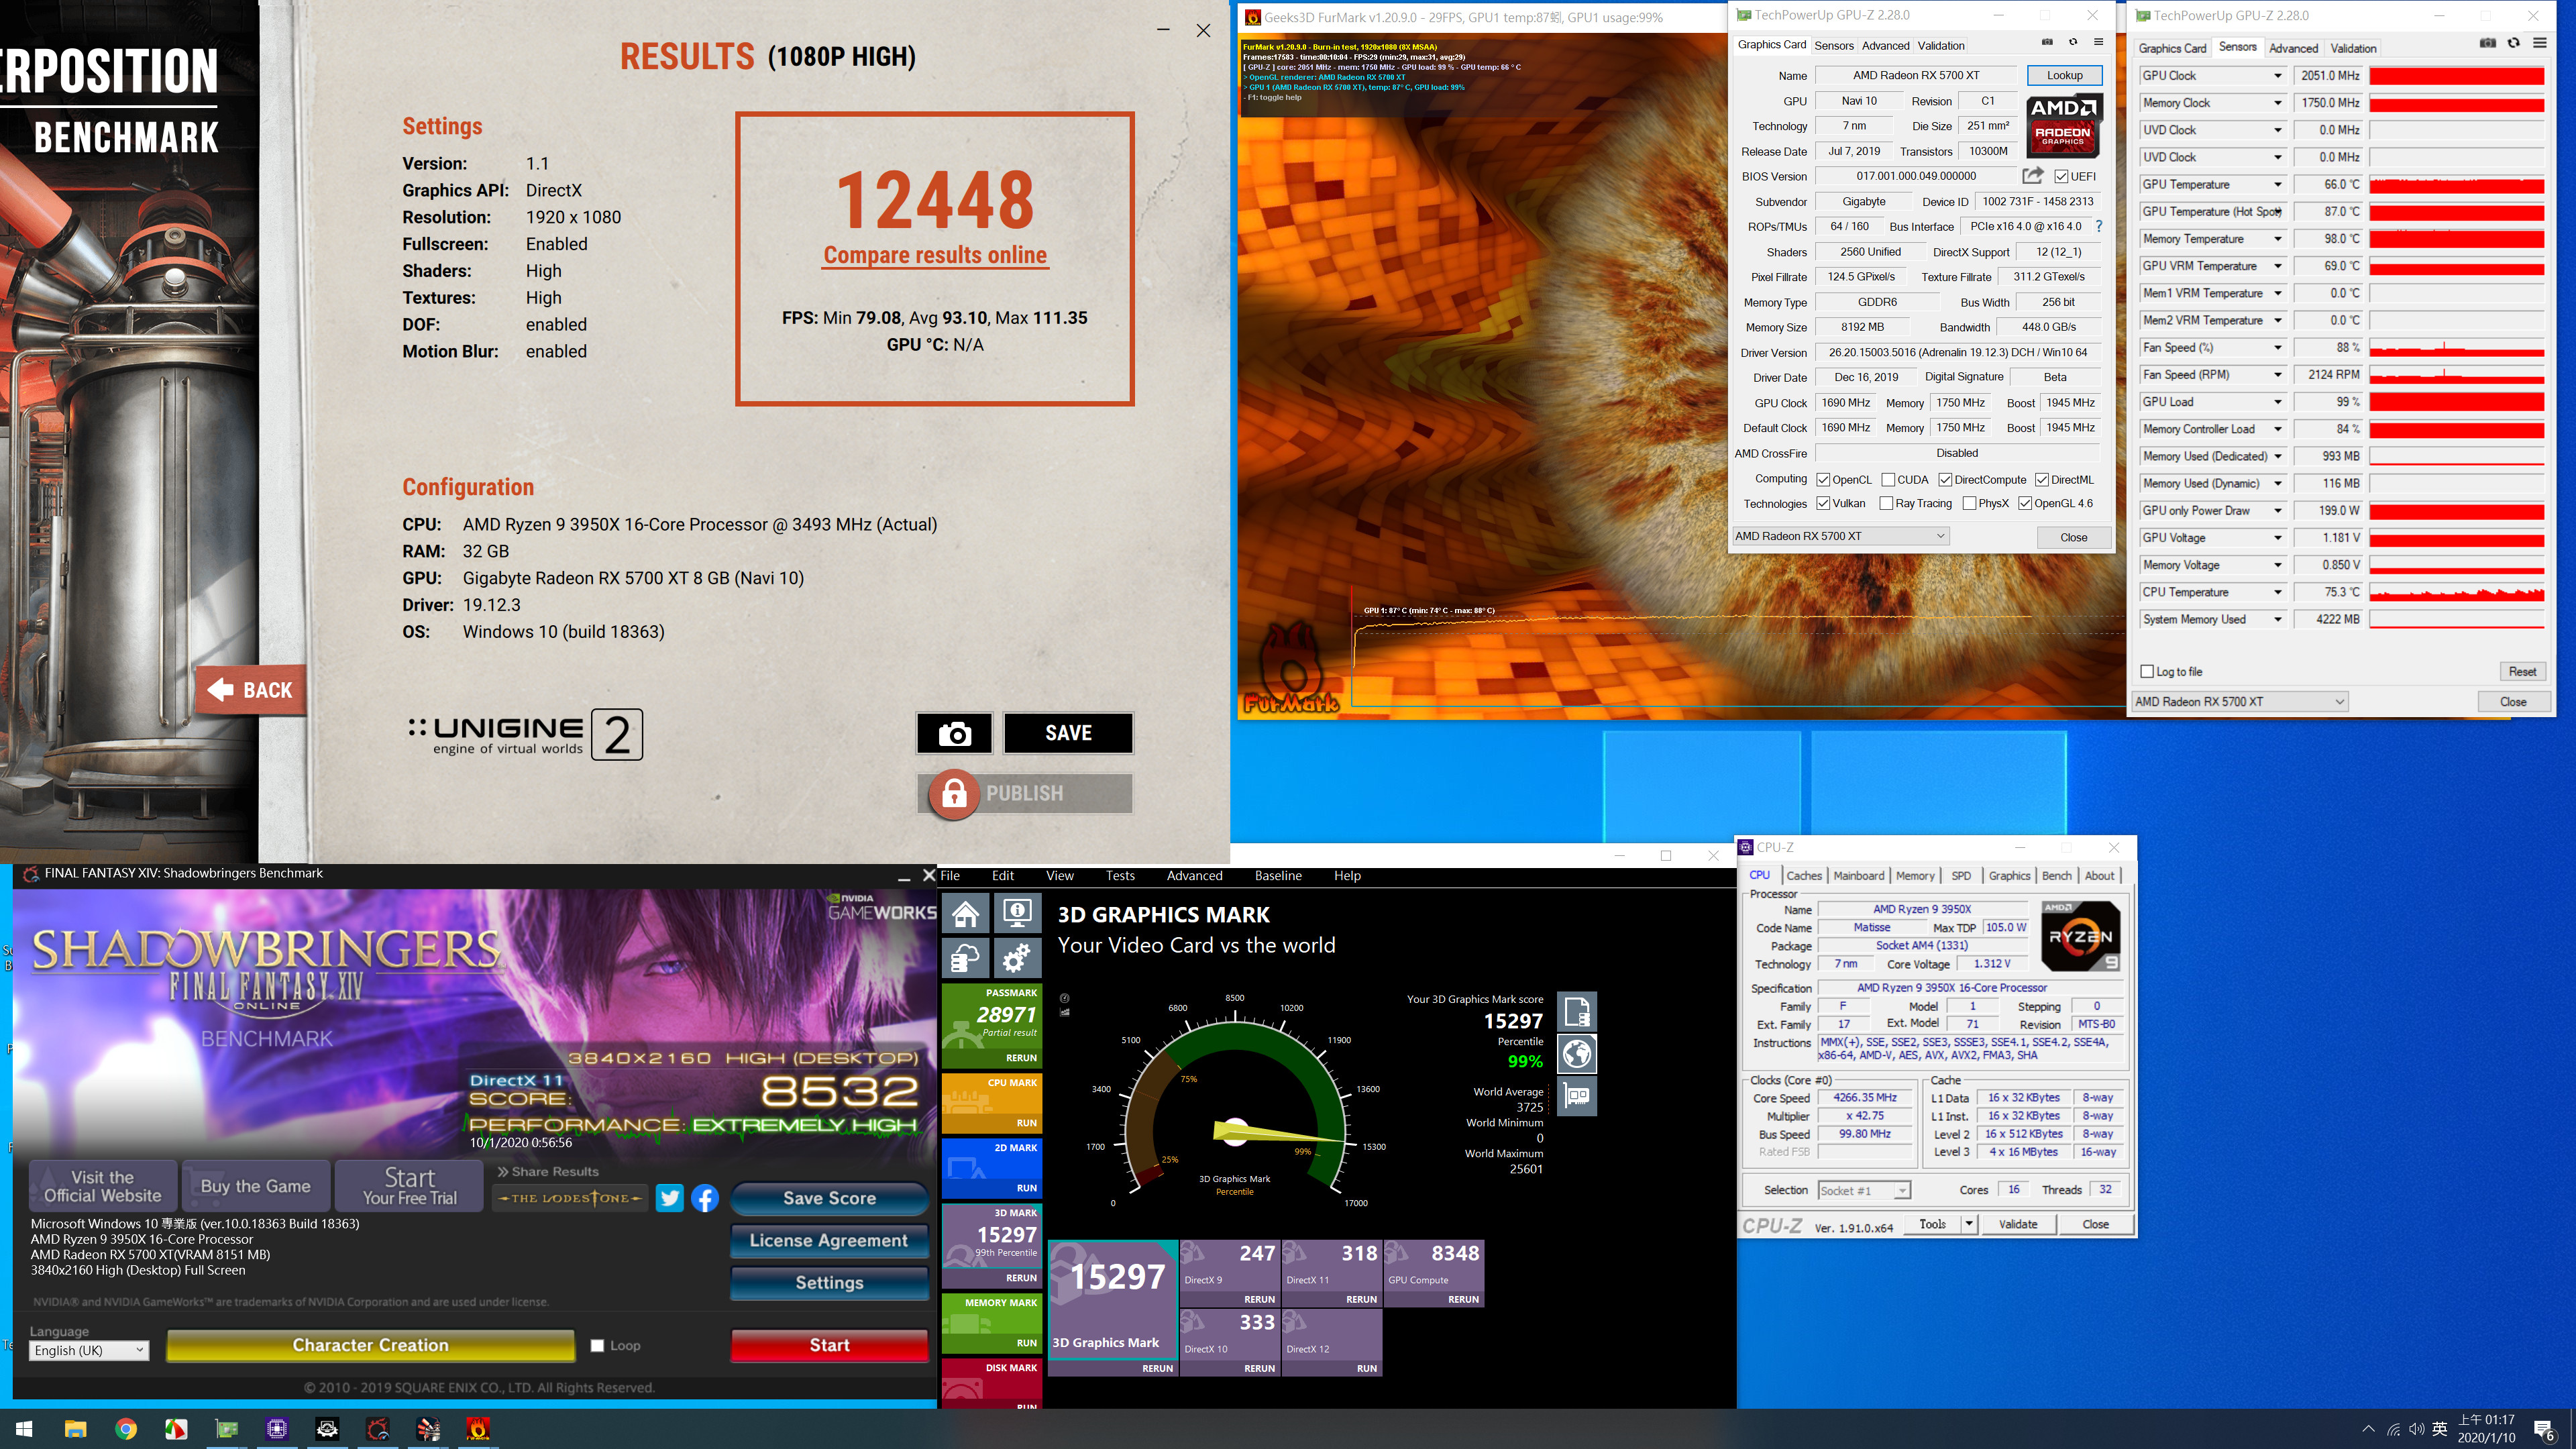Toggle PhysX checkbox in GPU-Z

point(1969,504)
